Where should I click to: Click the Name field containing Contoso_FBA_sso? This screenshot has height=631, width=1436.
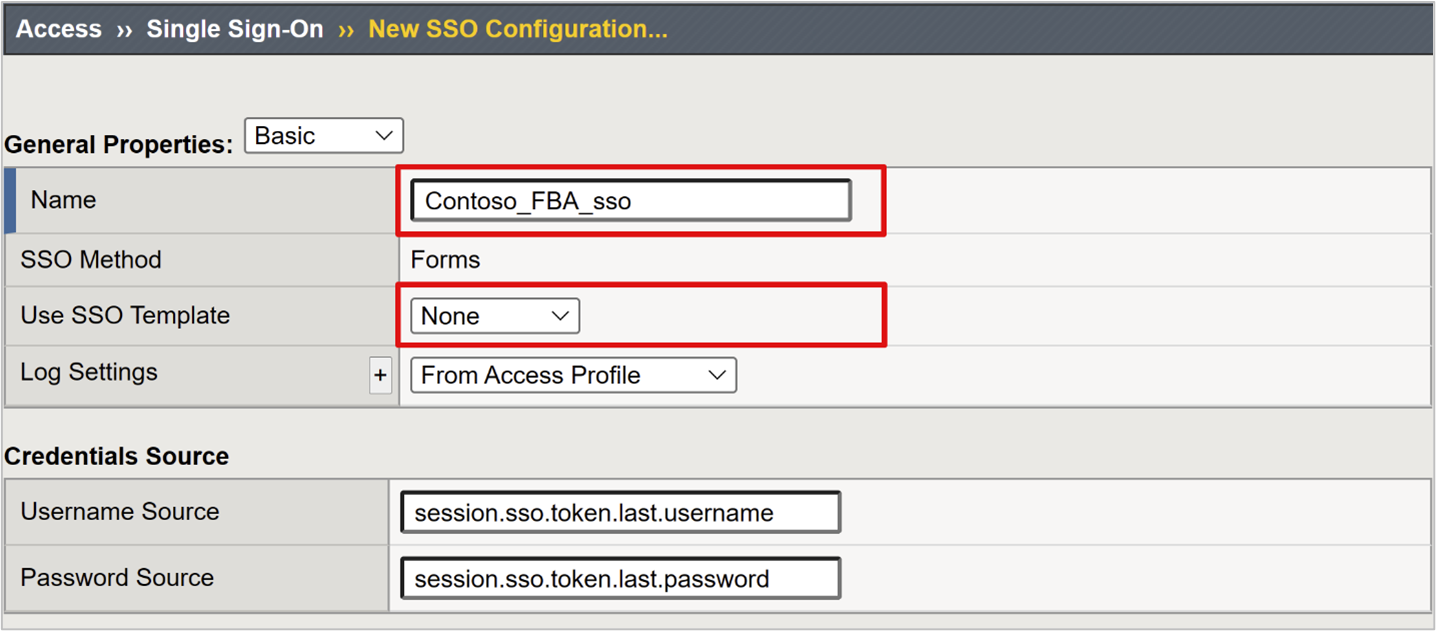[x=630, y=199]
